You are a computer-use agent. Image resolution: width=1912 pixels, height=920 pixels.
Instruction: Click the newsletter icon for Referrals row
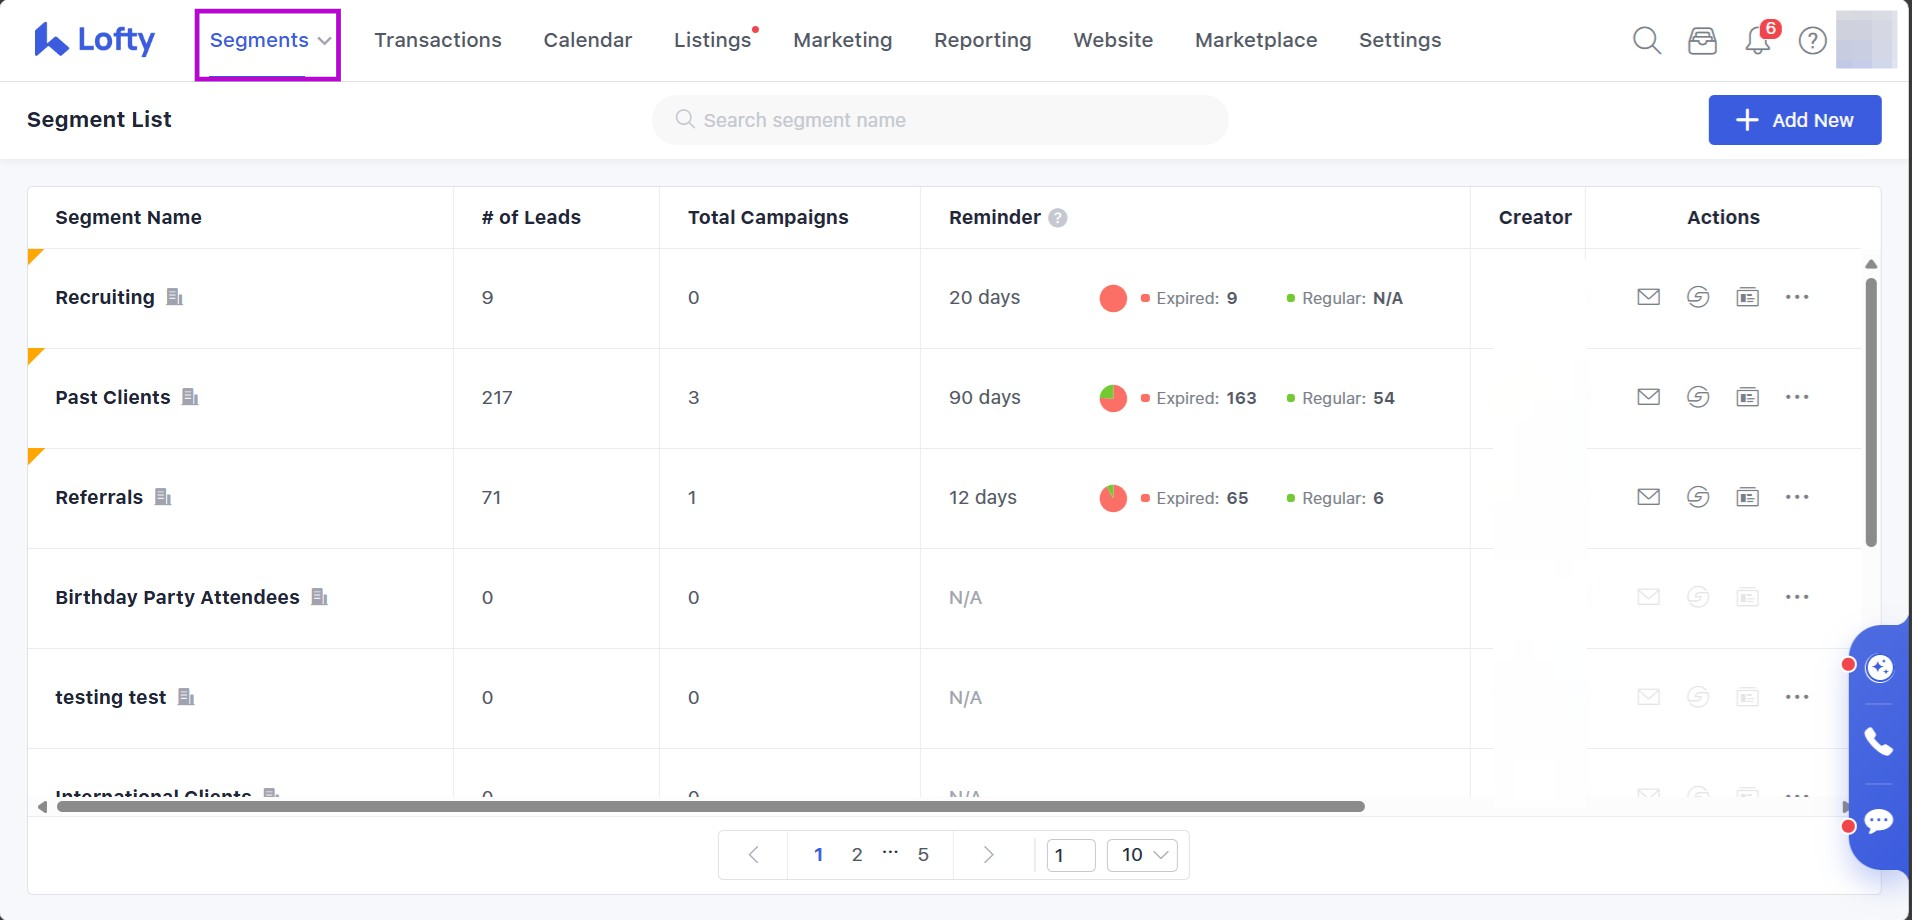point(1747,497)
